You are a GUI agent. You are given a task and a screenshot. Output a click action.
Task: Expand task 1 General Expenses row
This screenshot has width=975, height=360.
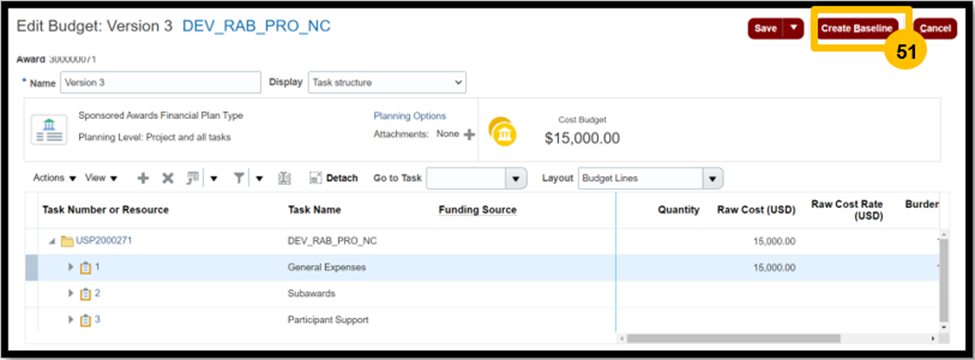click(x=70, y=267)
